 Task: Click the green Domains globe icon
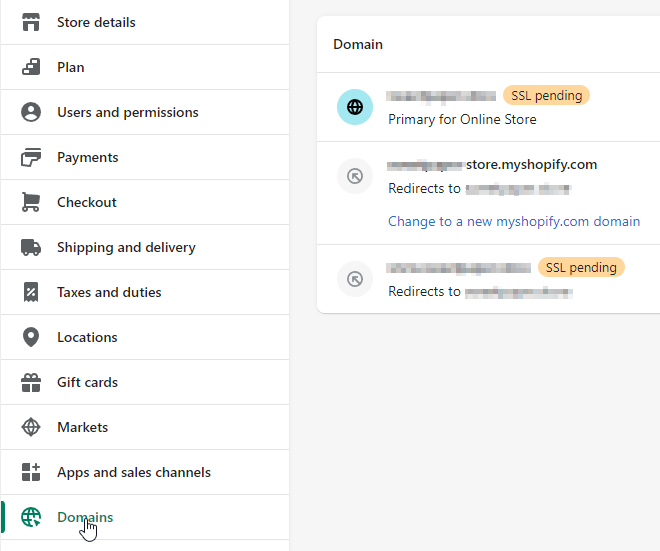point(31,517)
